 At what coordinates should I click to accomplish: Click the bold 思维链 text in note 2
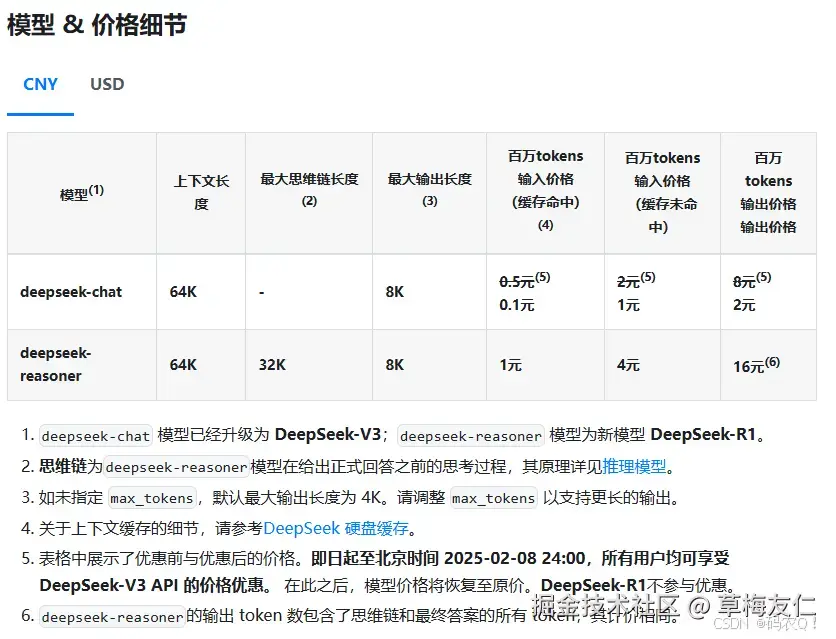pyautogui.click(x=63, y=467)
